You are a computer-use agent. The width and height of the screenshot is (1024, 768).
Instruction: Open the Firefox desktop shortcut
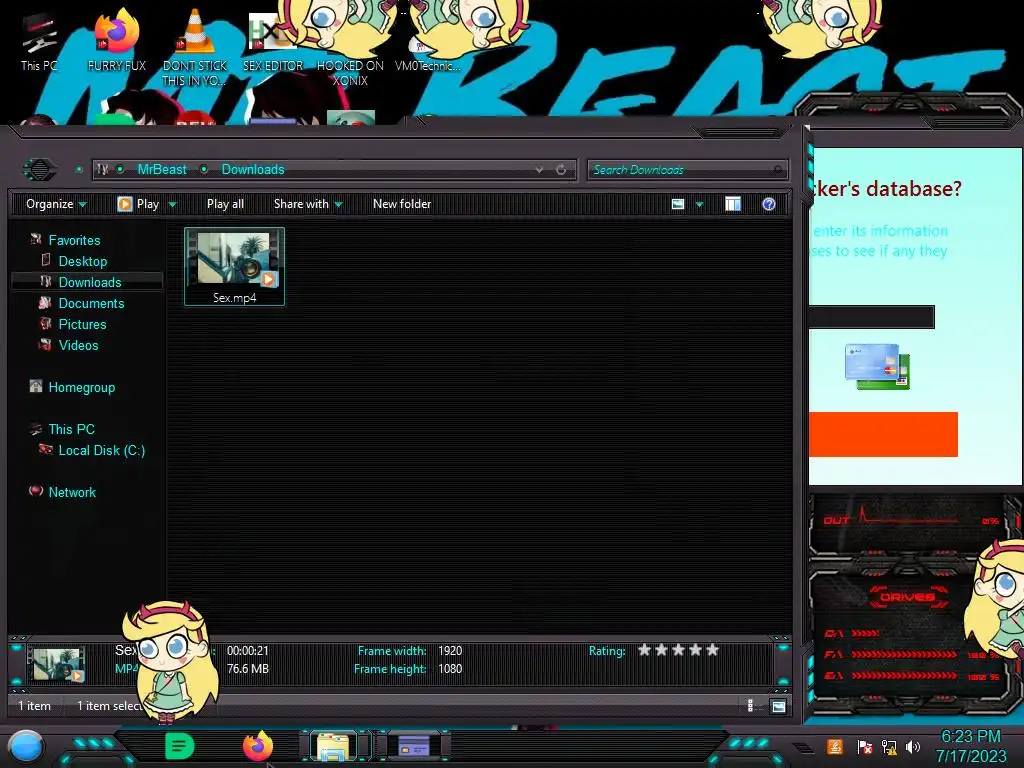tap(116, 40)
